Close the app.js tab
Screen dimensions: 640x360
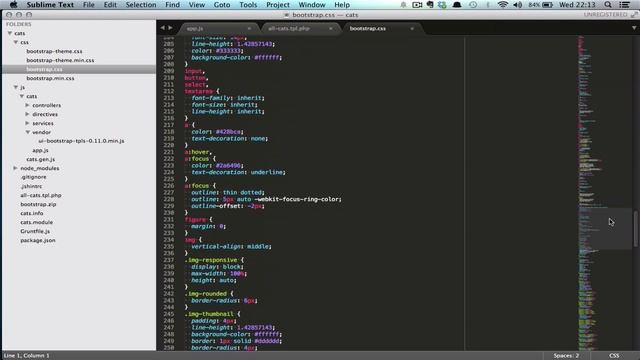249,29
